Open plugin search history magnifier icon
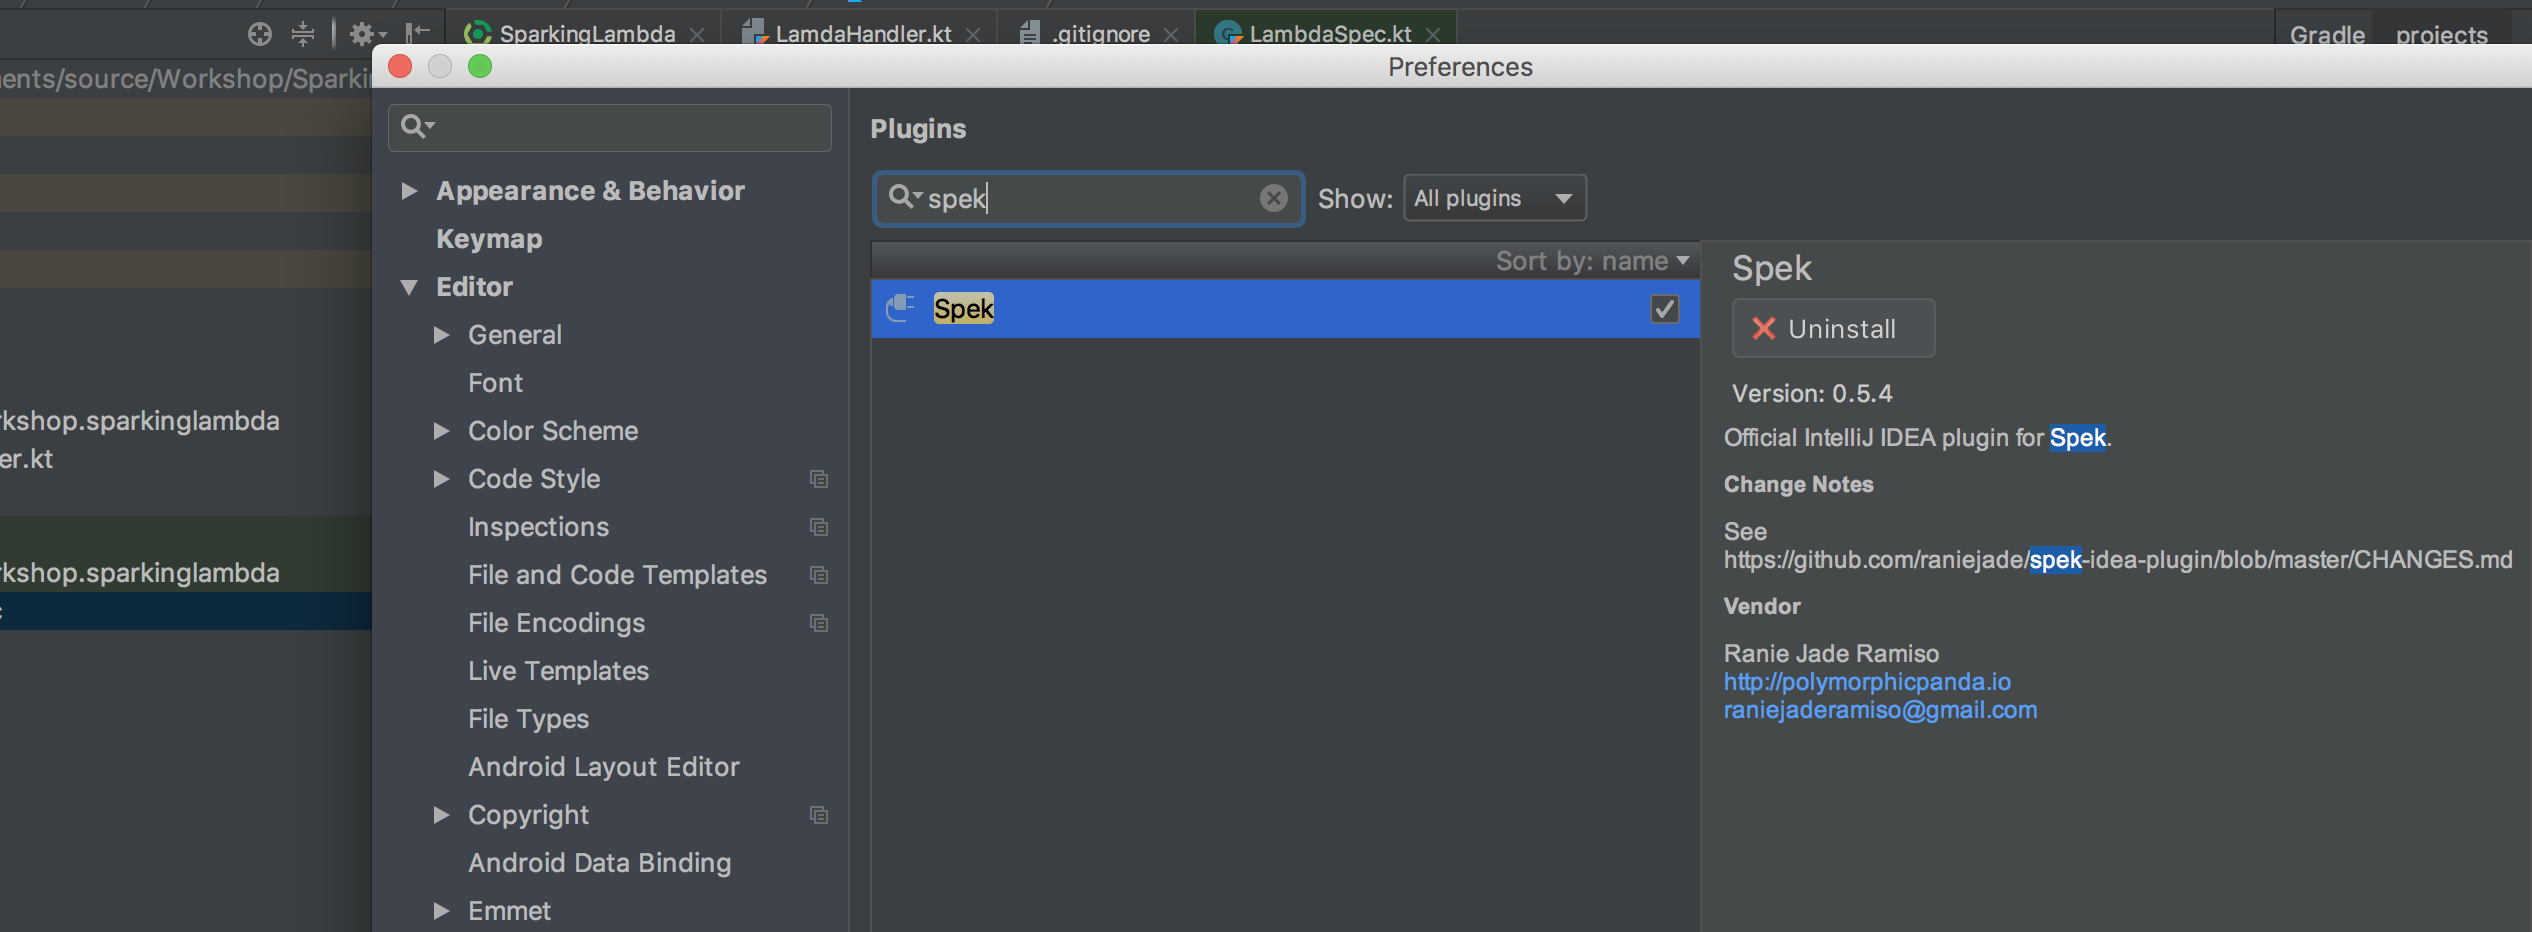2532x932 pixels. pos(904,197)
